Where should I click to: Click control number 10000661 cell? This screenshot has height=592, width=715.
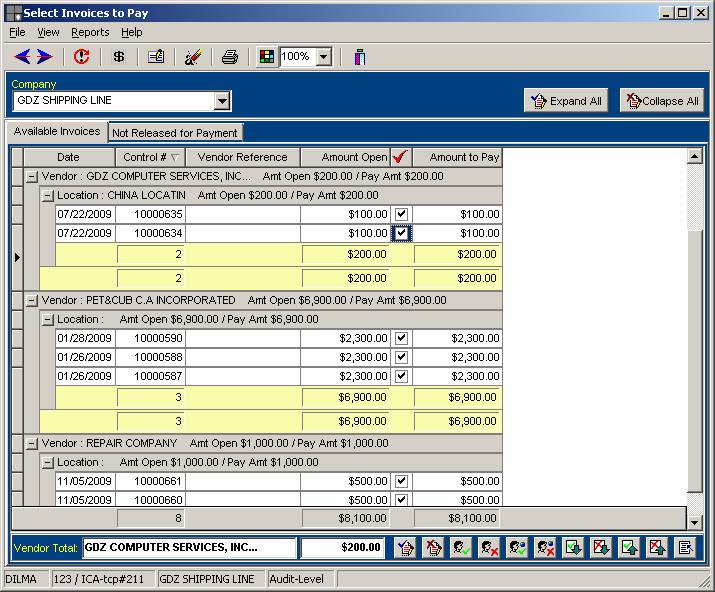(x=150, y=481)
